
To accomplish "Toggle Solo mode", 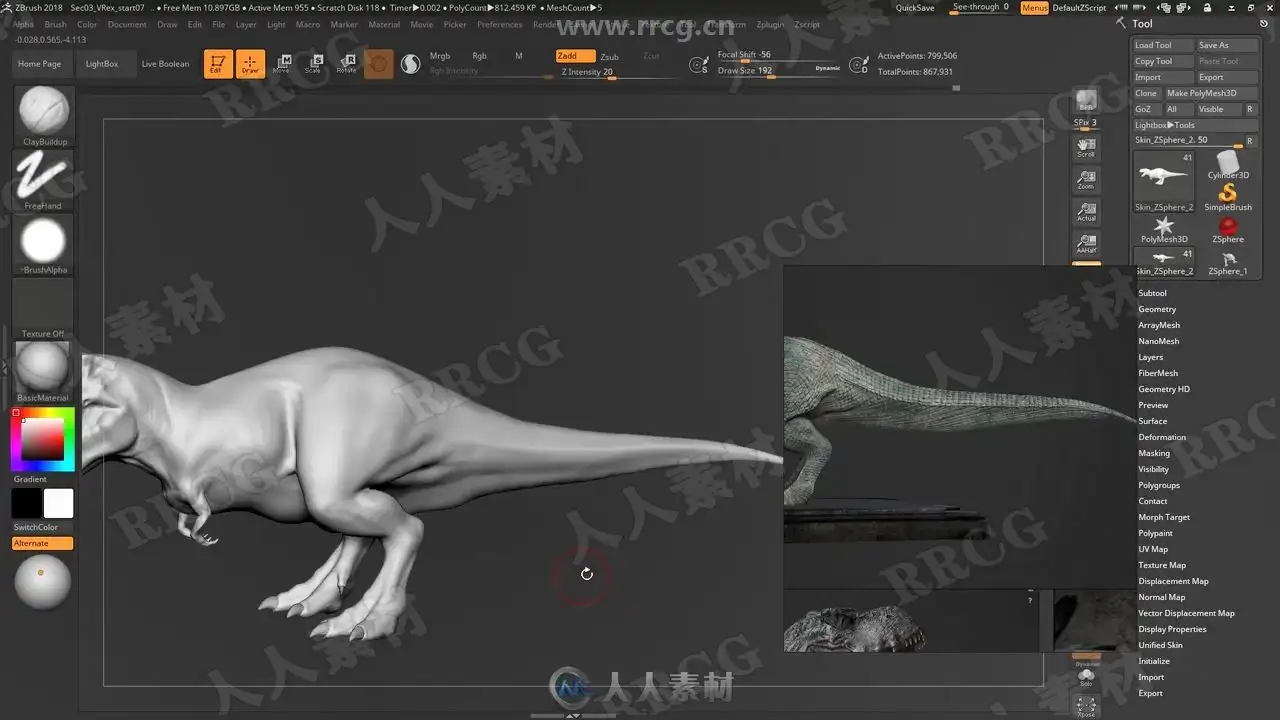I will 1086,677.
